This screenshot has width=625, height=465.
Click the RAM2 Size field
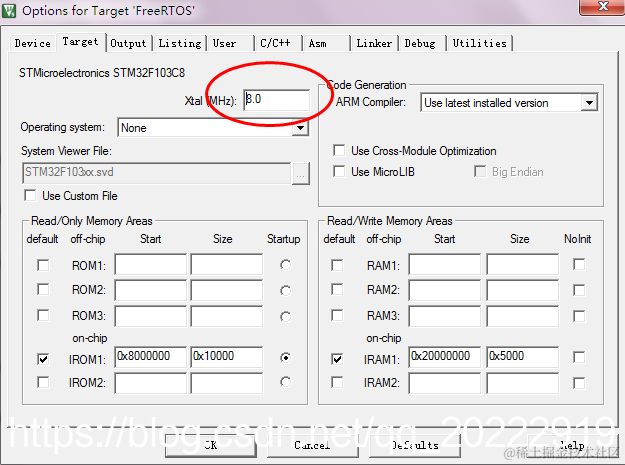coord(522,290)
